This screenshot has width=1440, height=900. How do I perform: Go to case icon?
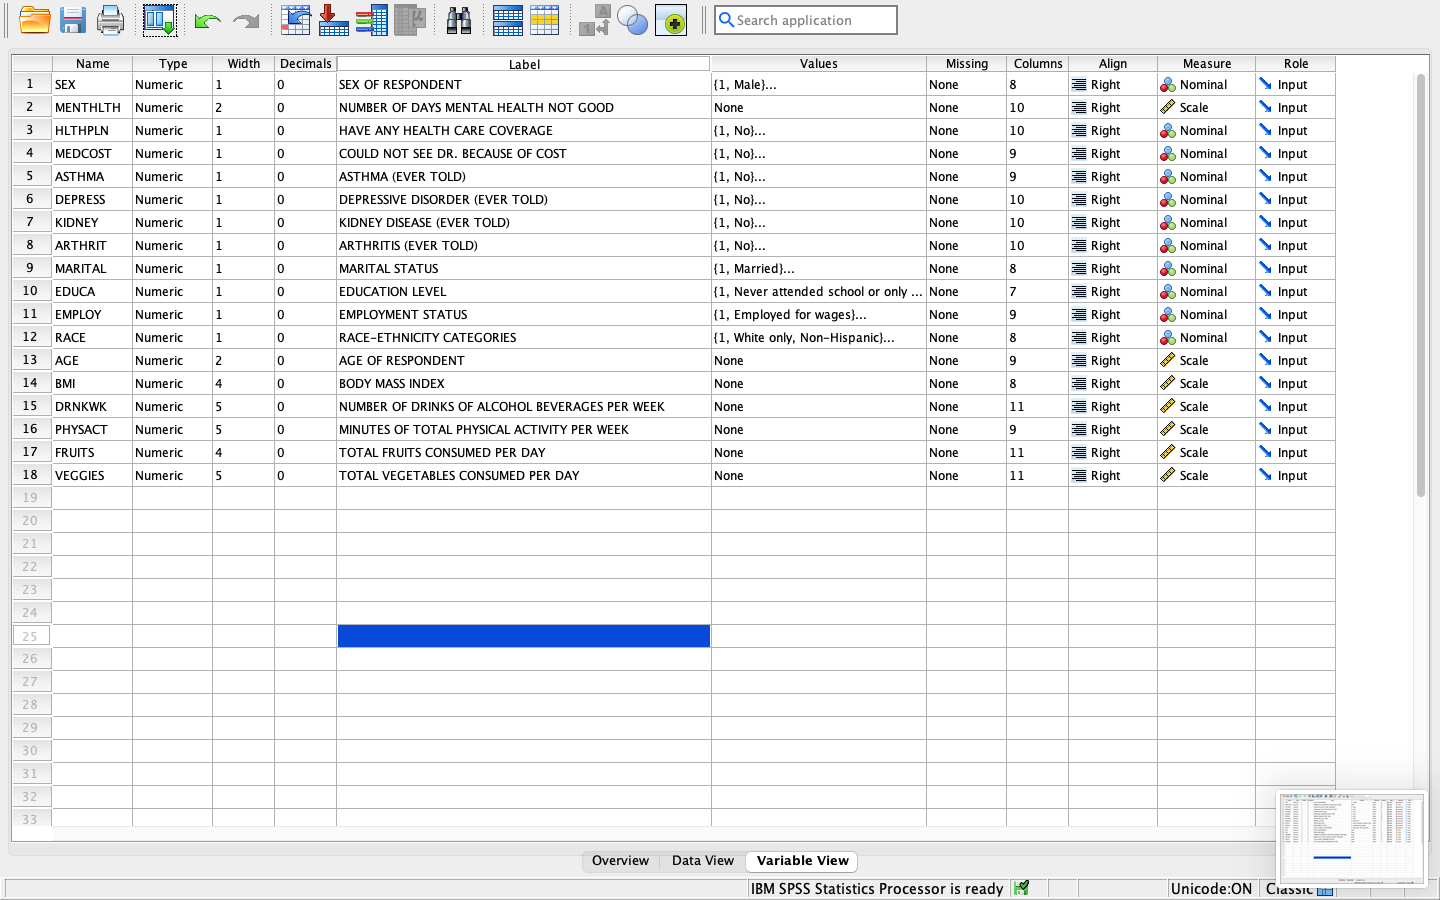tap(295, 20)
